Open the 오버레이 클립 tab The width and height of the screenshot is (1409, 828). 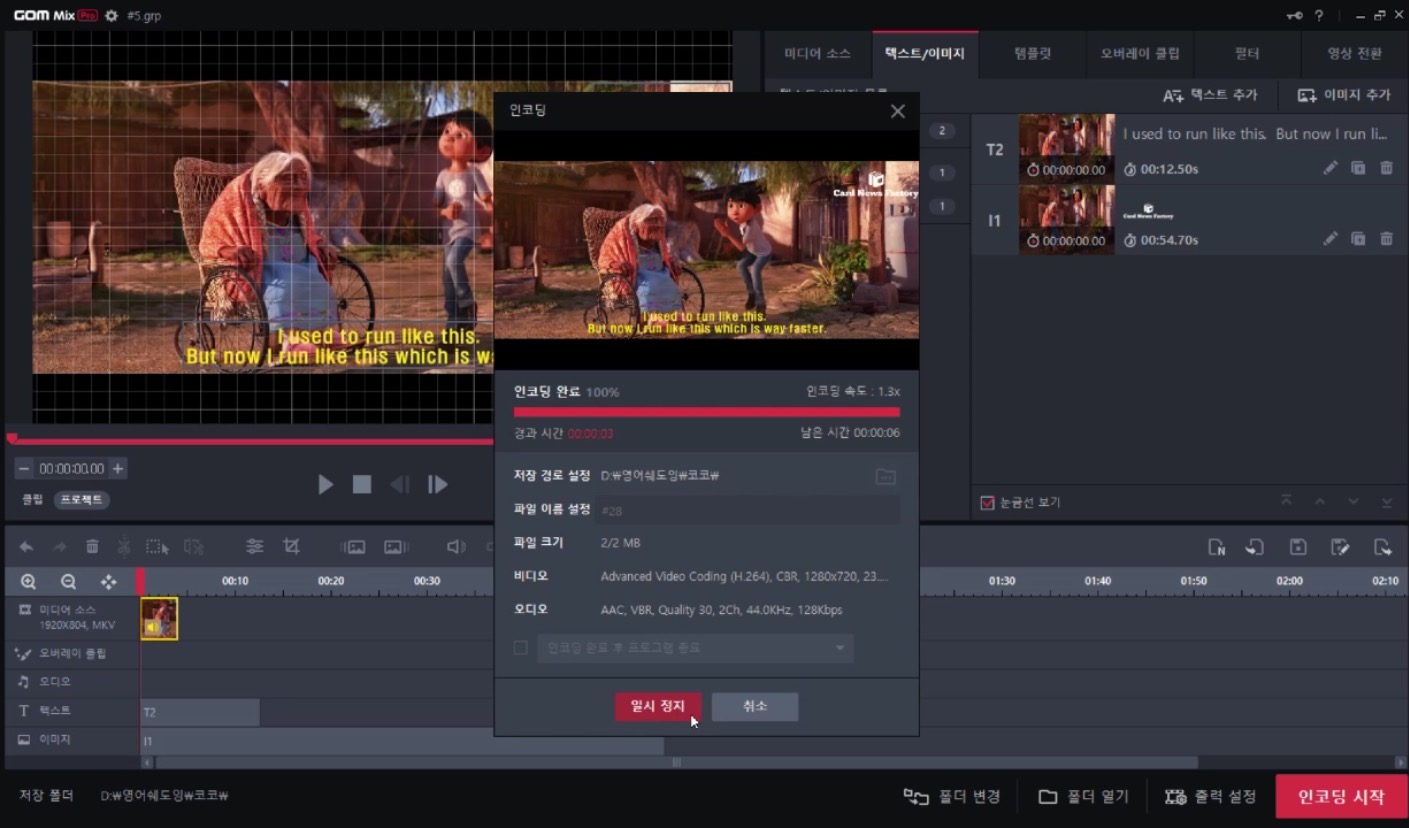(x=1140, y=53)
